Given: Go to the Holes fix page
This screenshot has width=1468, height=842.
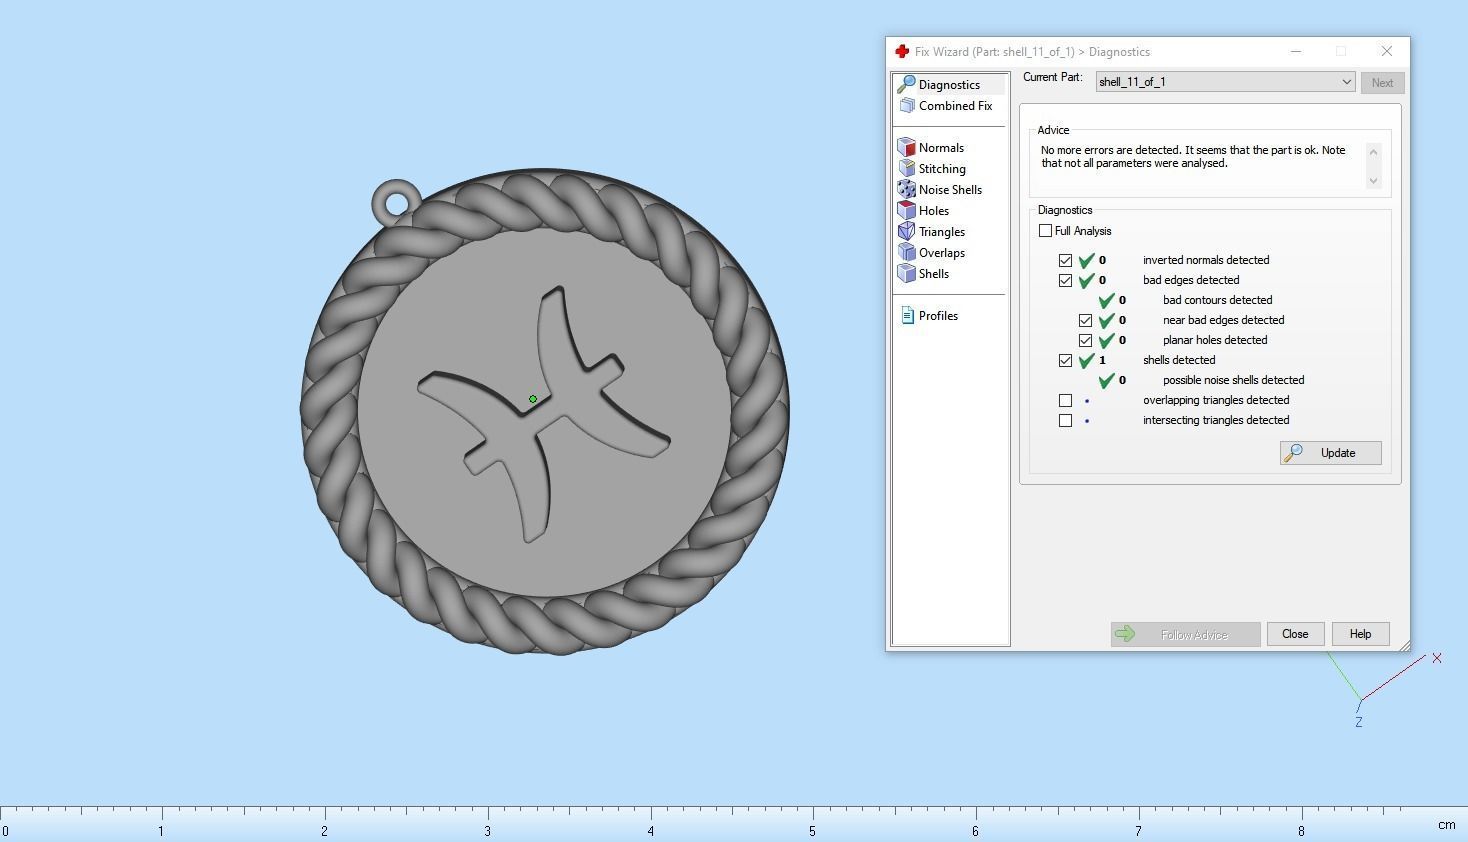Looking at the screenshot, I should click(x=934, y=211).
